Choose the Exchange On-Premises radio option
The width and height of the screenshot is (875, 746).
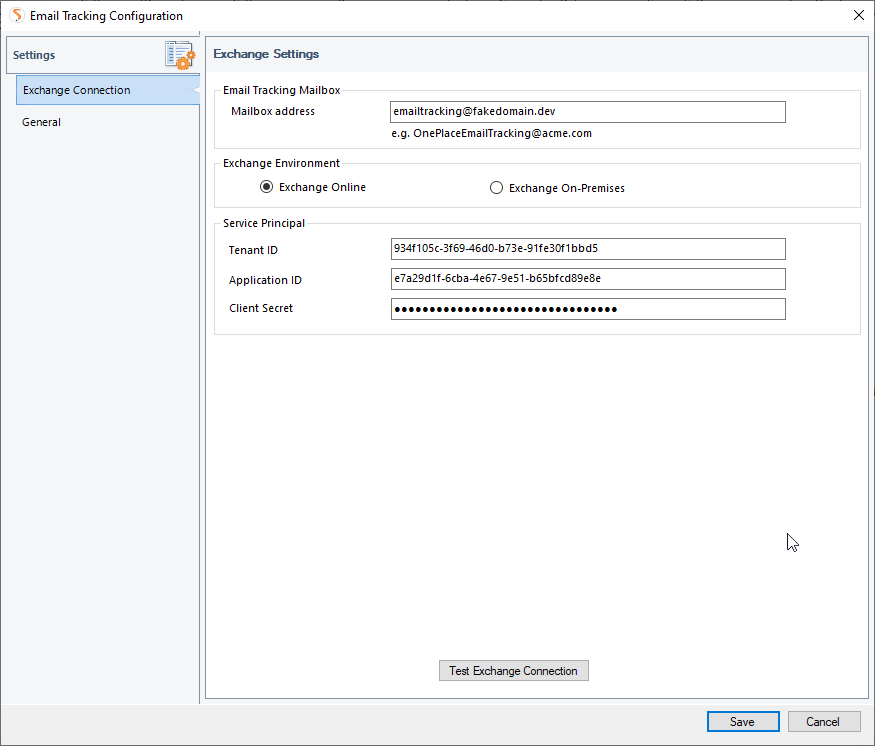pos(497,188)
